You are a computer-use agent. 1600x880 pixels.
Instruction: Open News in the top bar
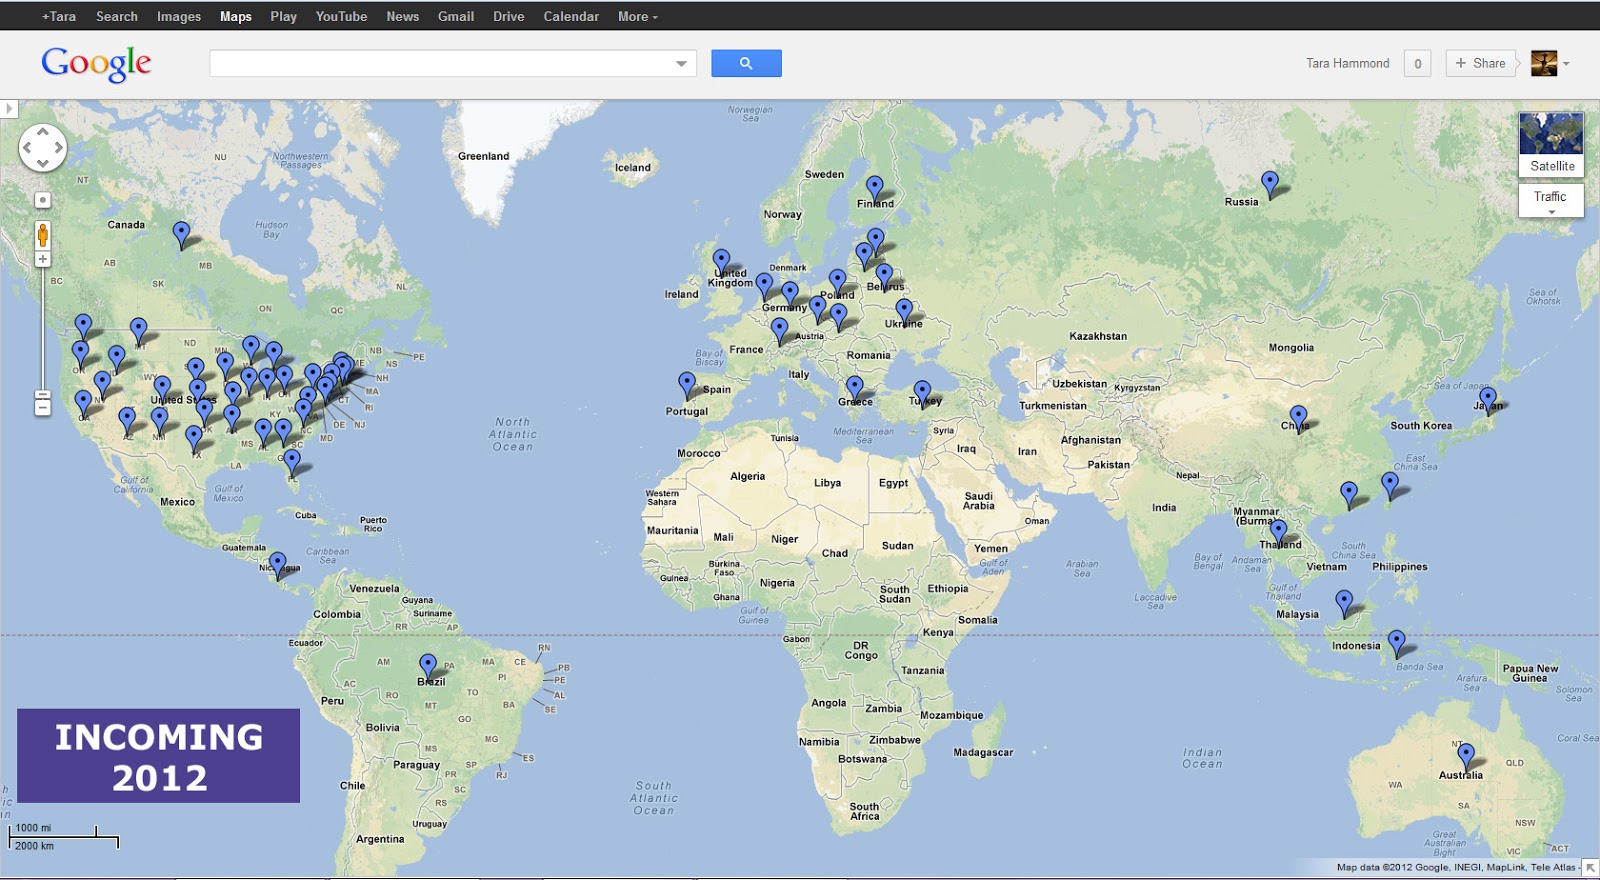(x=403, y=16)
